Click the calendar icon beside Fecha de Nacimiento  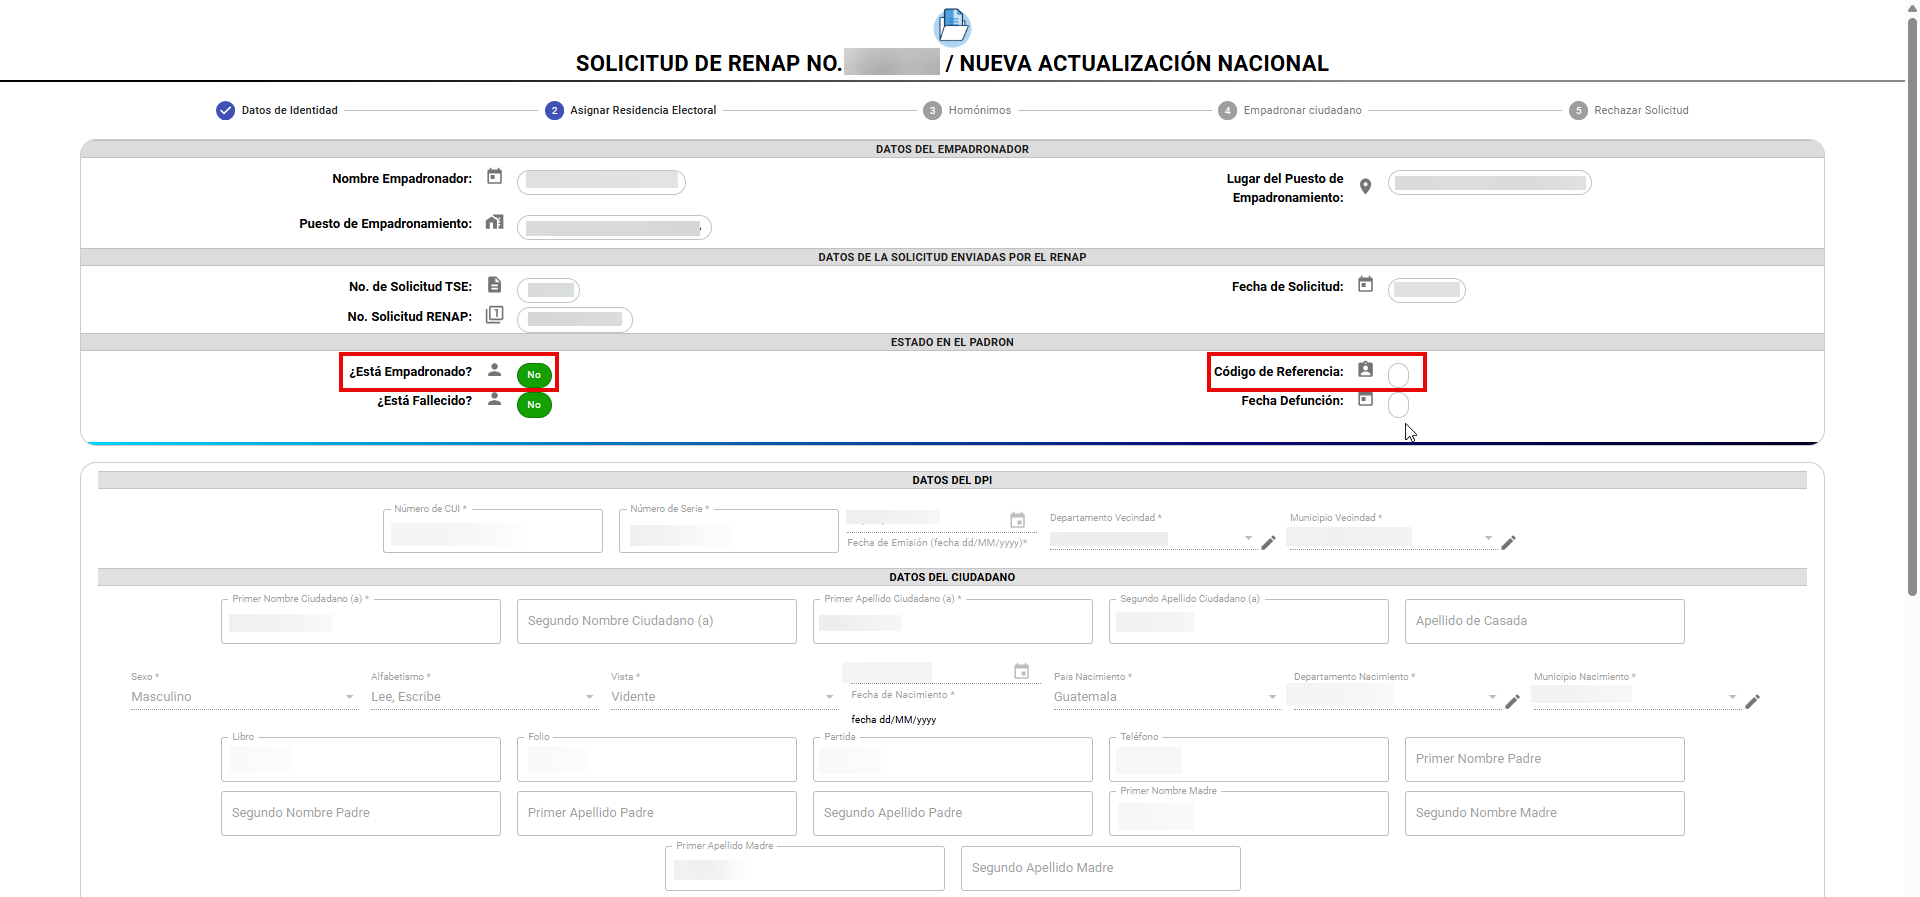[1021, 671]
